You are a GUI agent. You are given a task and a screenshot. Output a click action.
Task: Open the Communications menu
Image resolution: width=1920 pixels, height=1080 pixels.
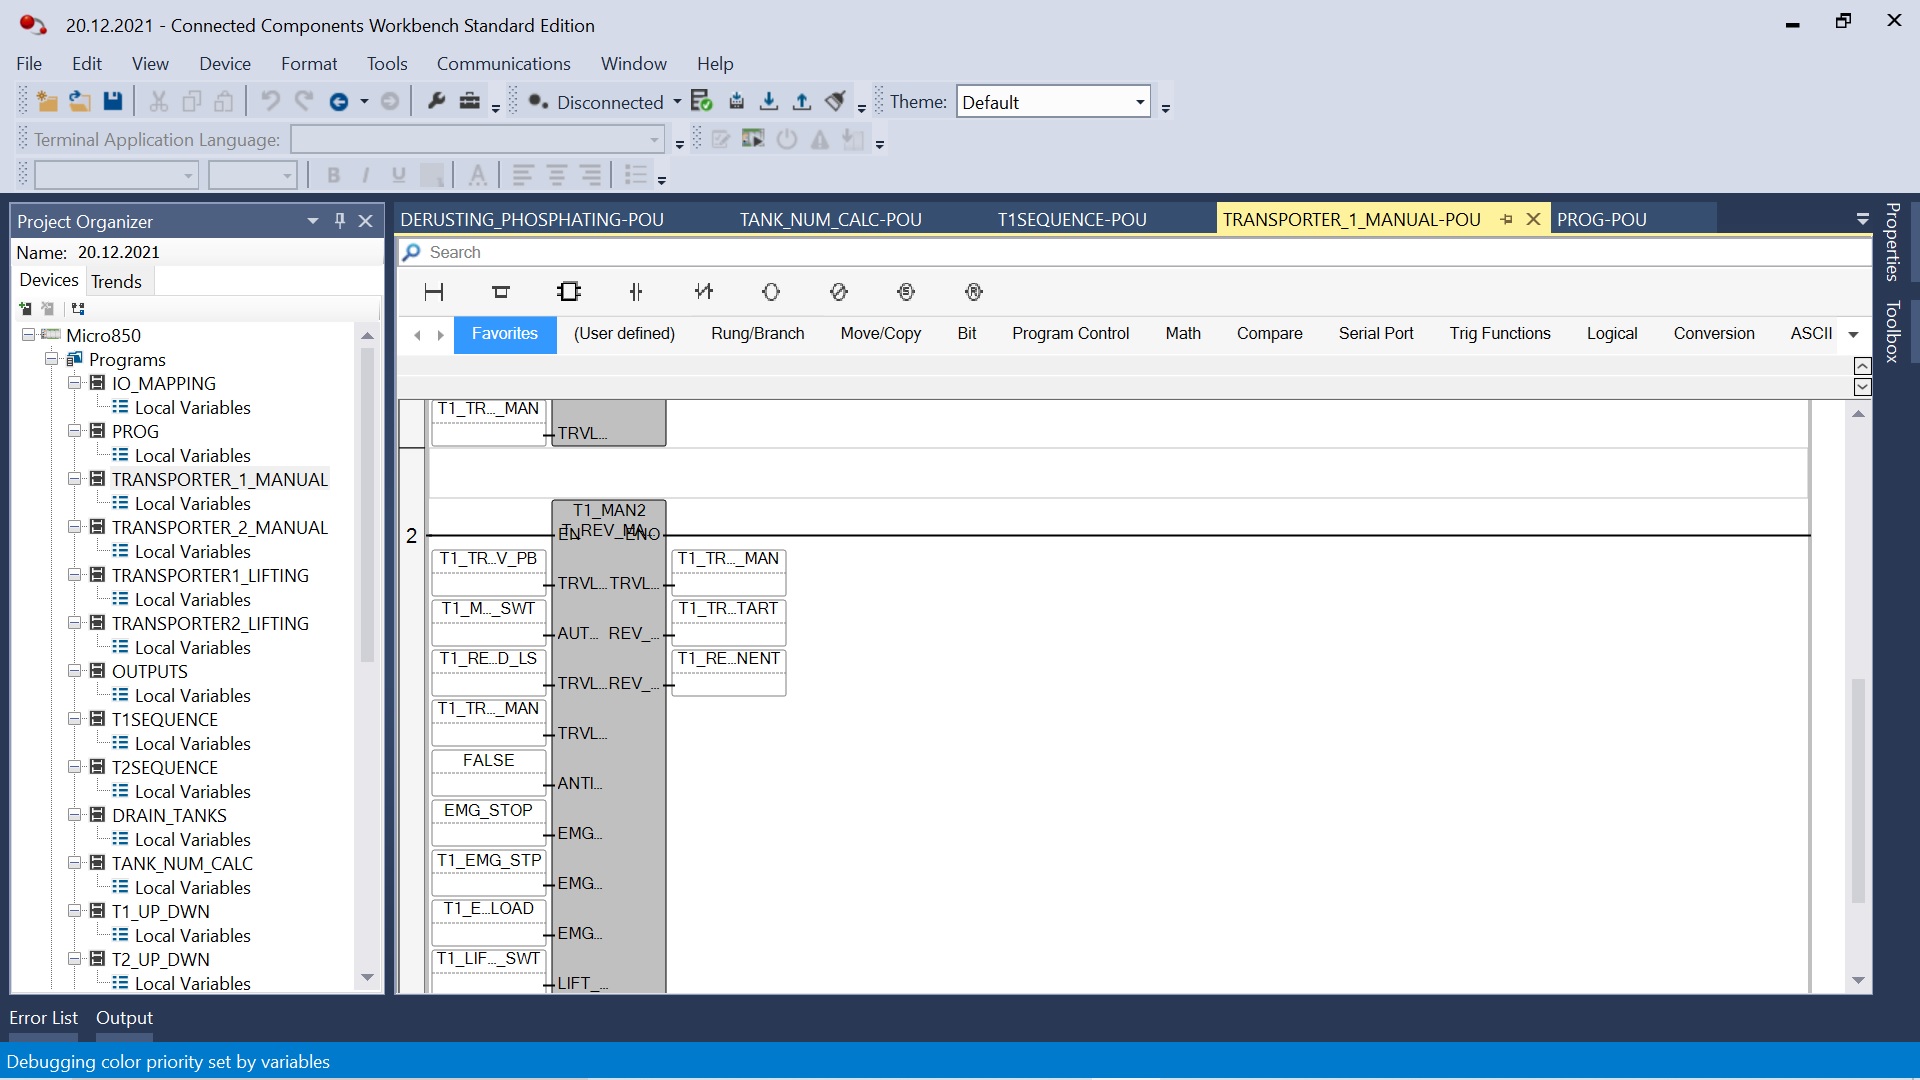click(503, 63)
